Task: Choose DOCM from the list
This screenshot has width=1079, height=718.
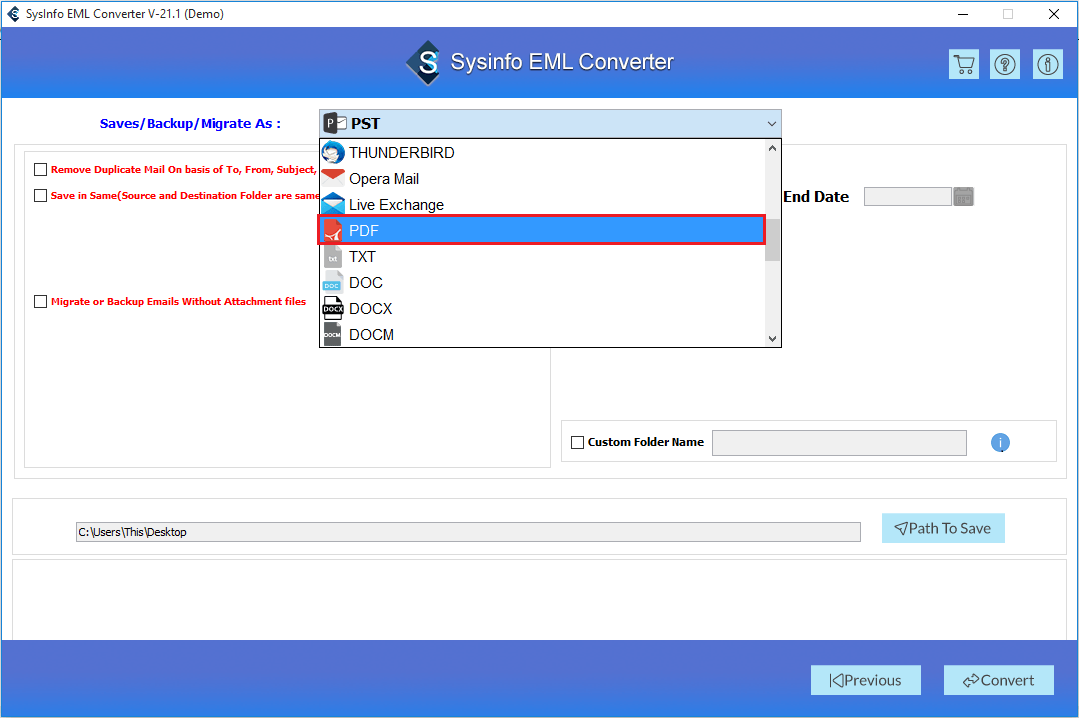Action: pyautogui.click(x=542, y=335)
